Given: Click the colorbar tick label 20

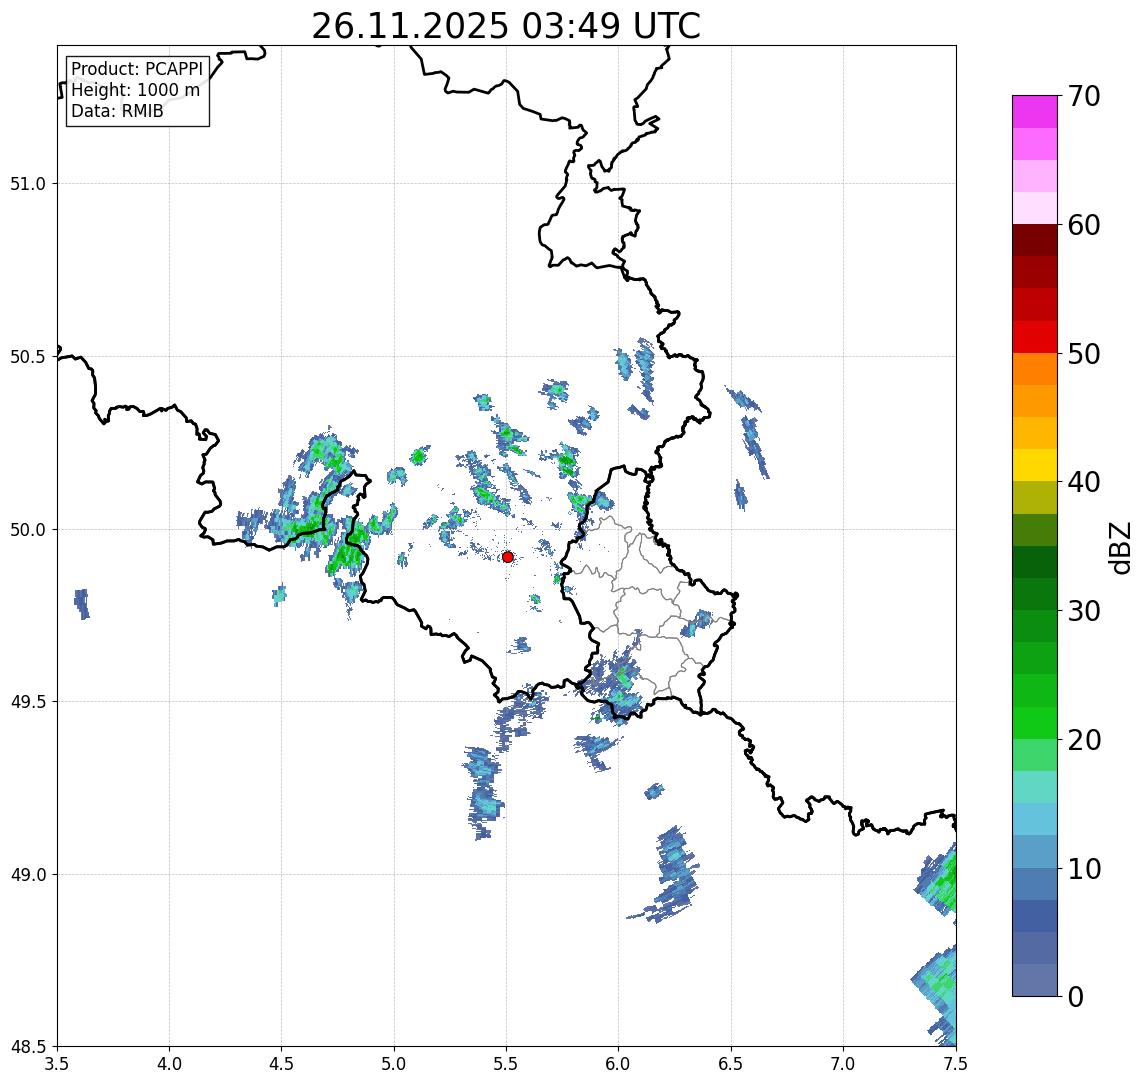Looking at the screenshot, I should tap(1083, 739).
